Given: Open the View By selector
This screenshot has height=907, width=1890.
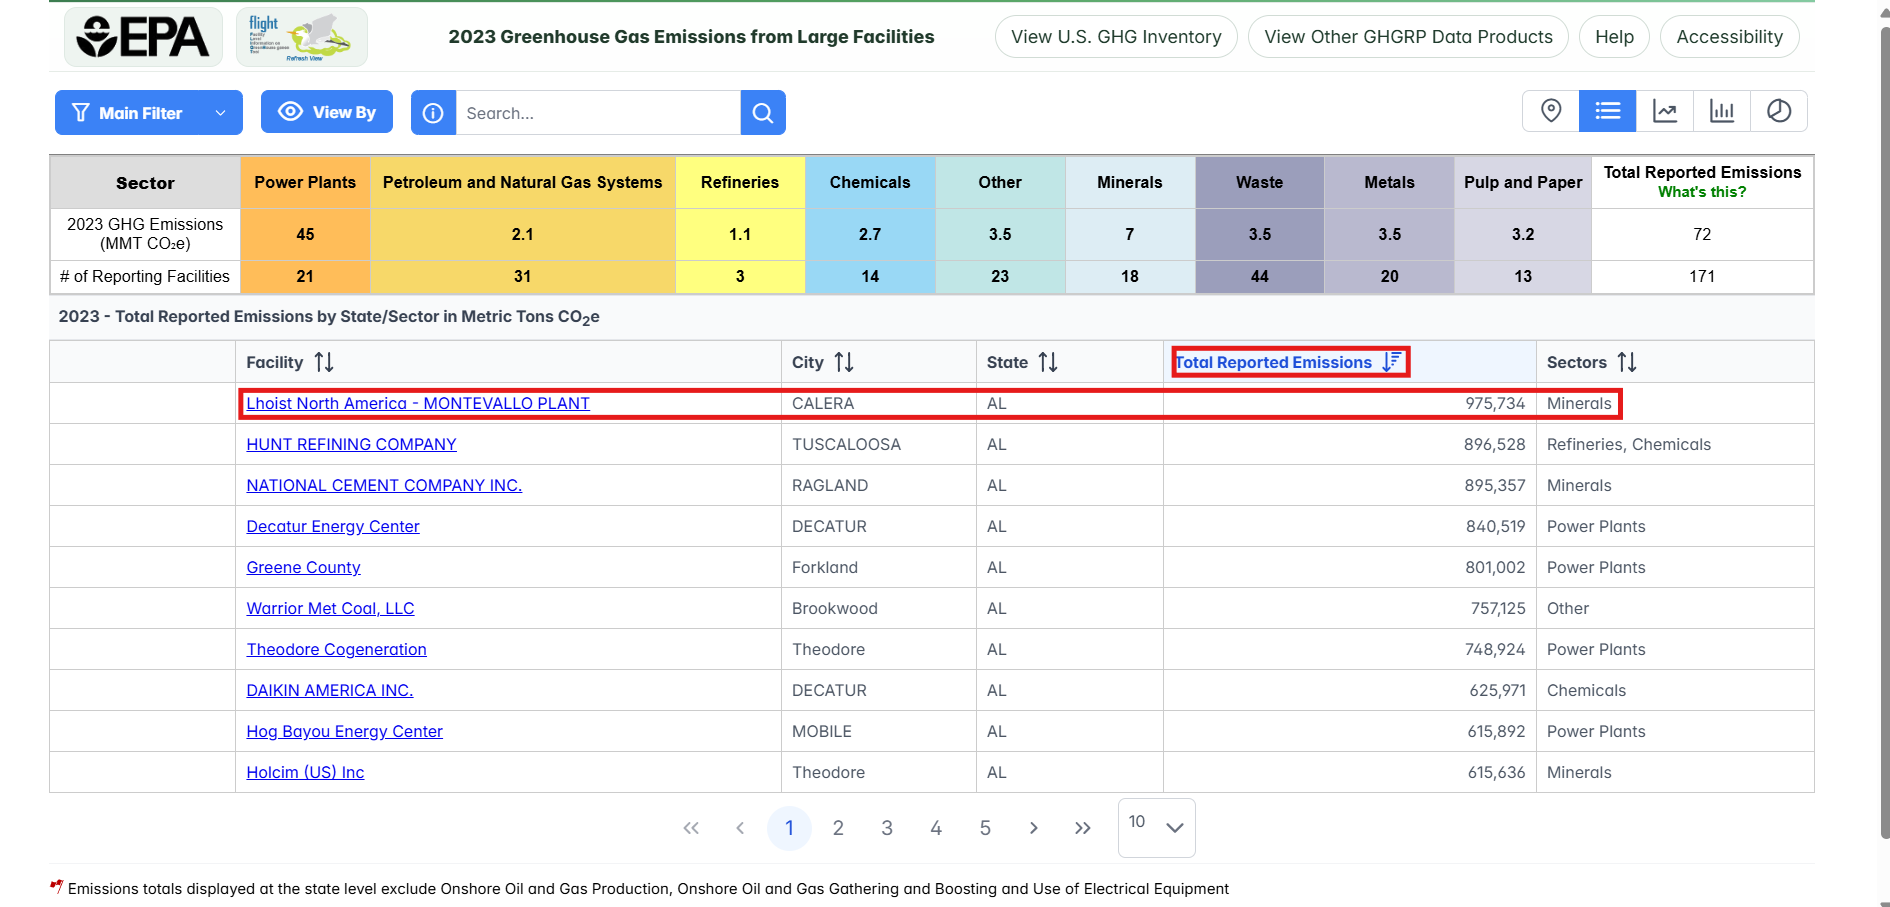Looking at the screenshot, I should (x=326, y=111).
